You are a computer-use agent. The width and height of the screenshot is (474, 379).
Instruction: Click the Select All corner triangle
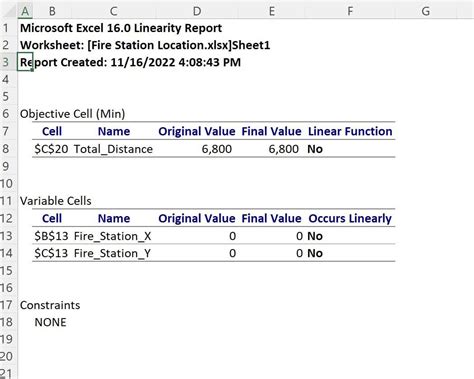tap(9, 11)
